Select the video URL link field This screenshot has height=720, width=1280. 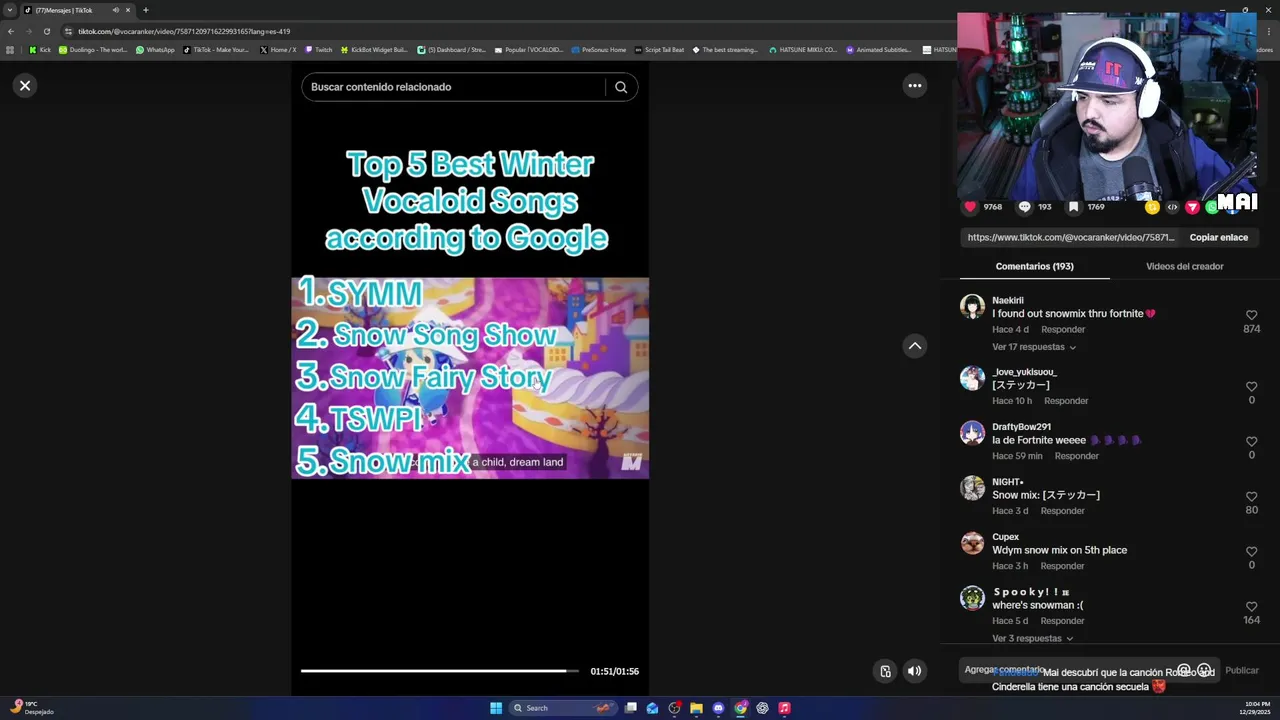[1070, 238]
